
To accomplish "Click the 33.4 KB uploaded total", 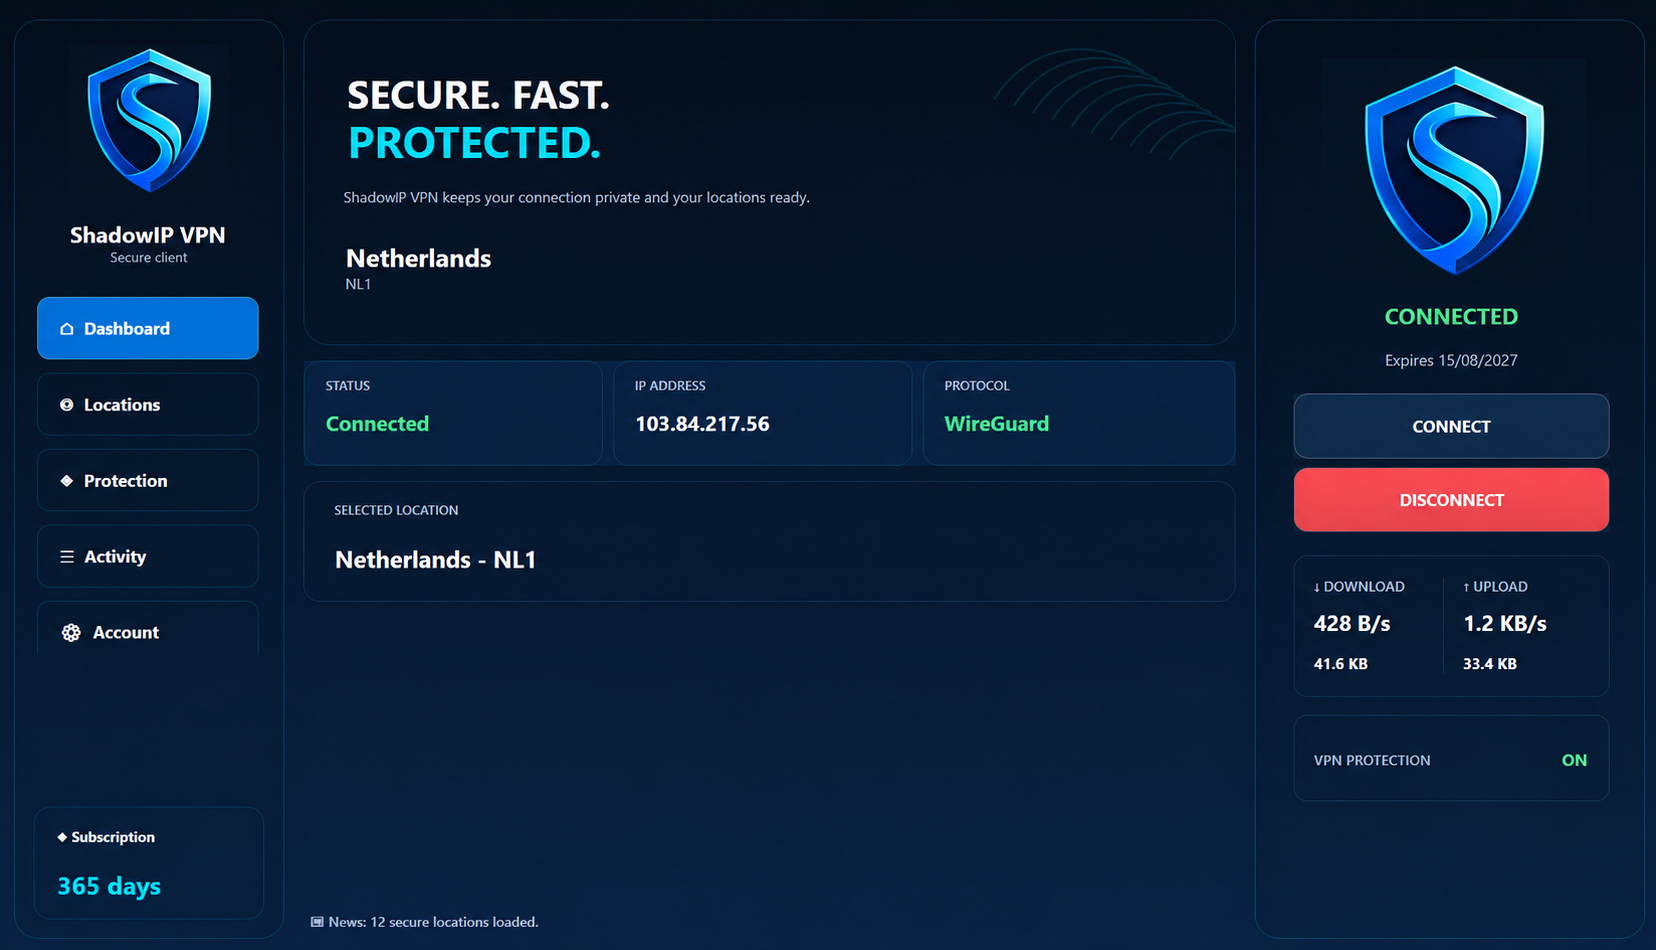I will (x=1490, y=664).
